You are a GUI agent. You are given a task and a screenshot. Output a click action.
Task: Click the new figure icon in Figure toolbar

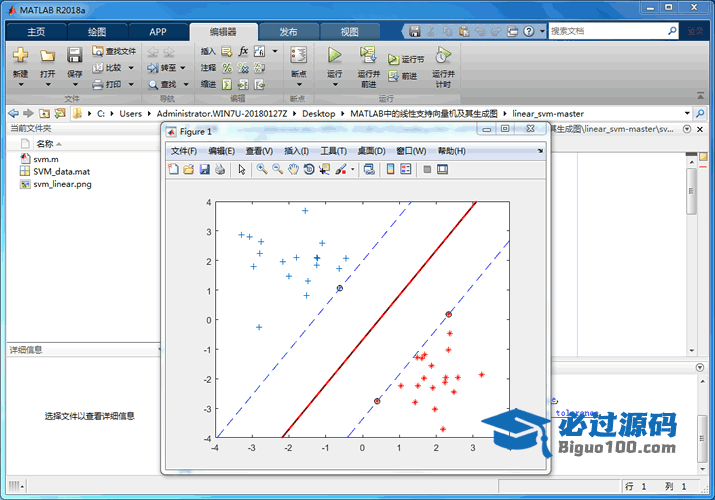[173, 170]
